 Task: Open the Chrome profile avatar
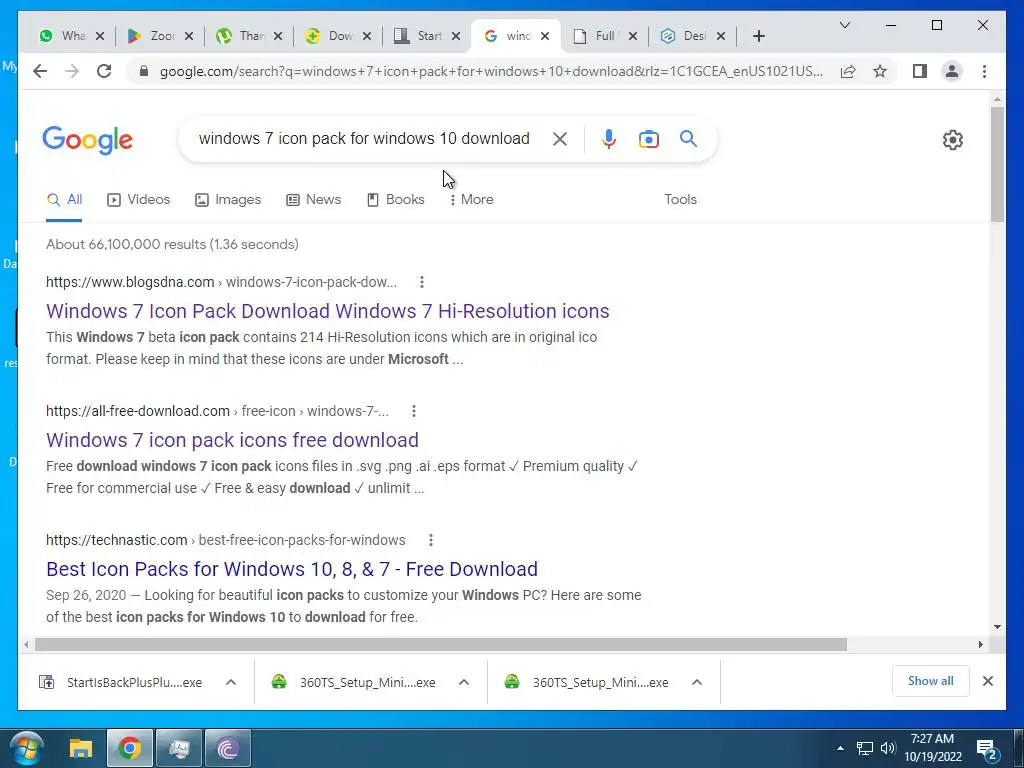pyautogui.click(x=952, y=71)
